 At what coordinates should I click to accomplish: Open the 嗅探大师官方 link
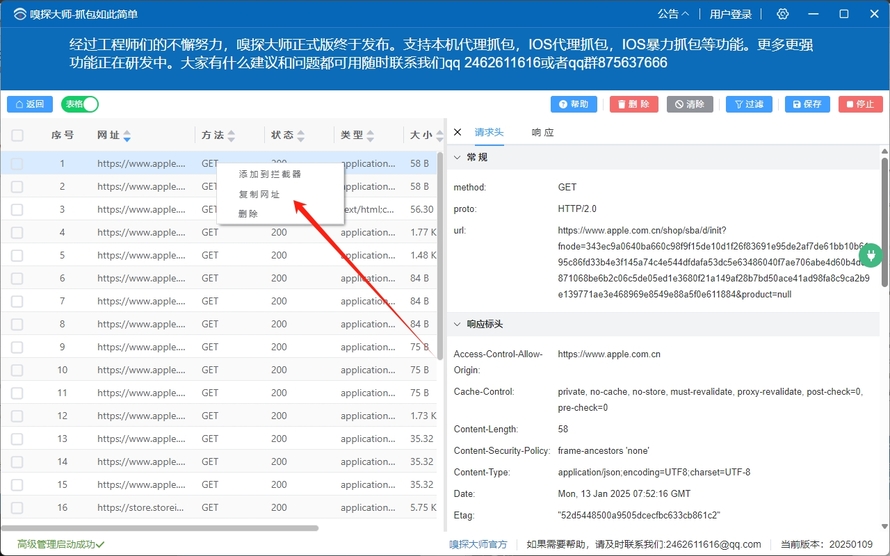pyautogui.click(x=477, y=544)
